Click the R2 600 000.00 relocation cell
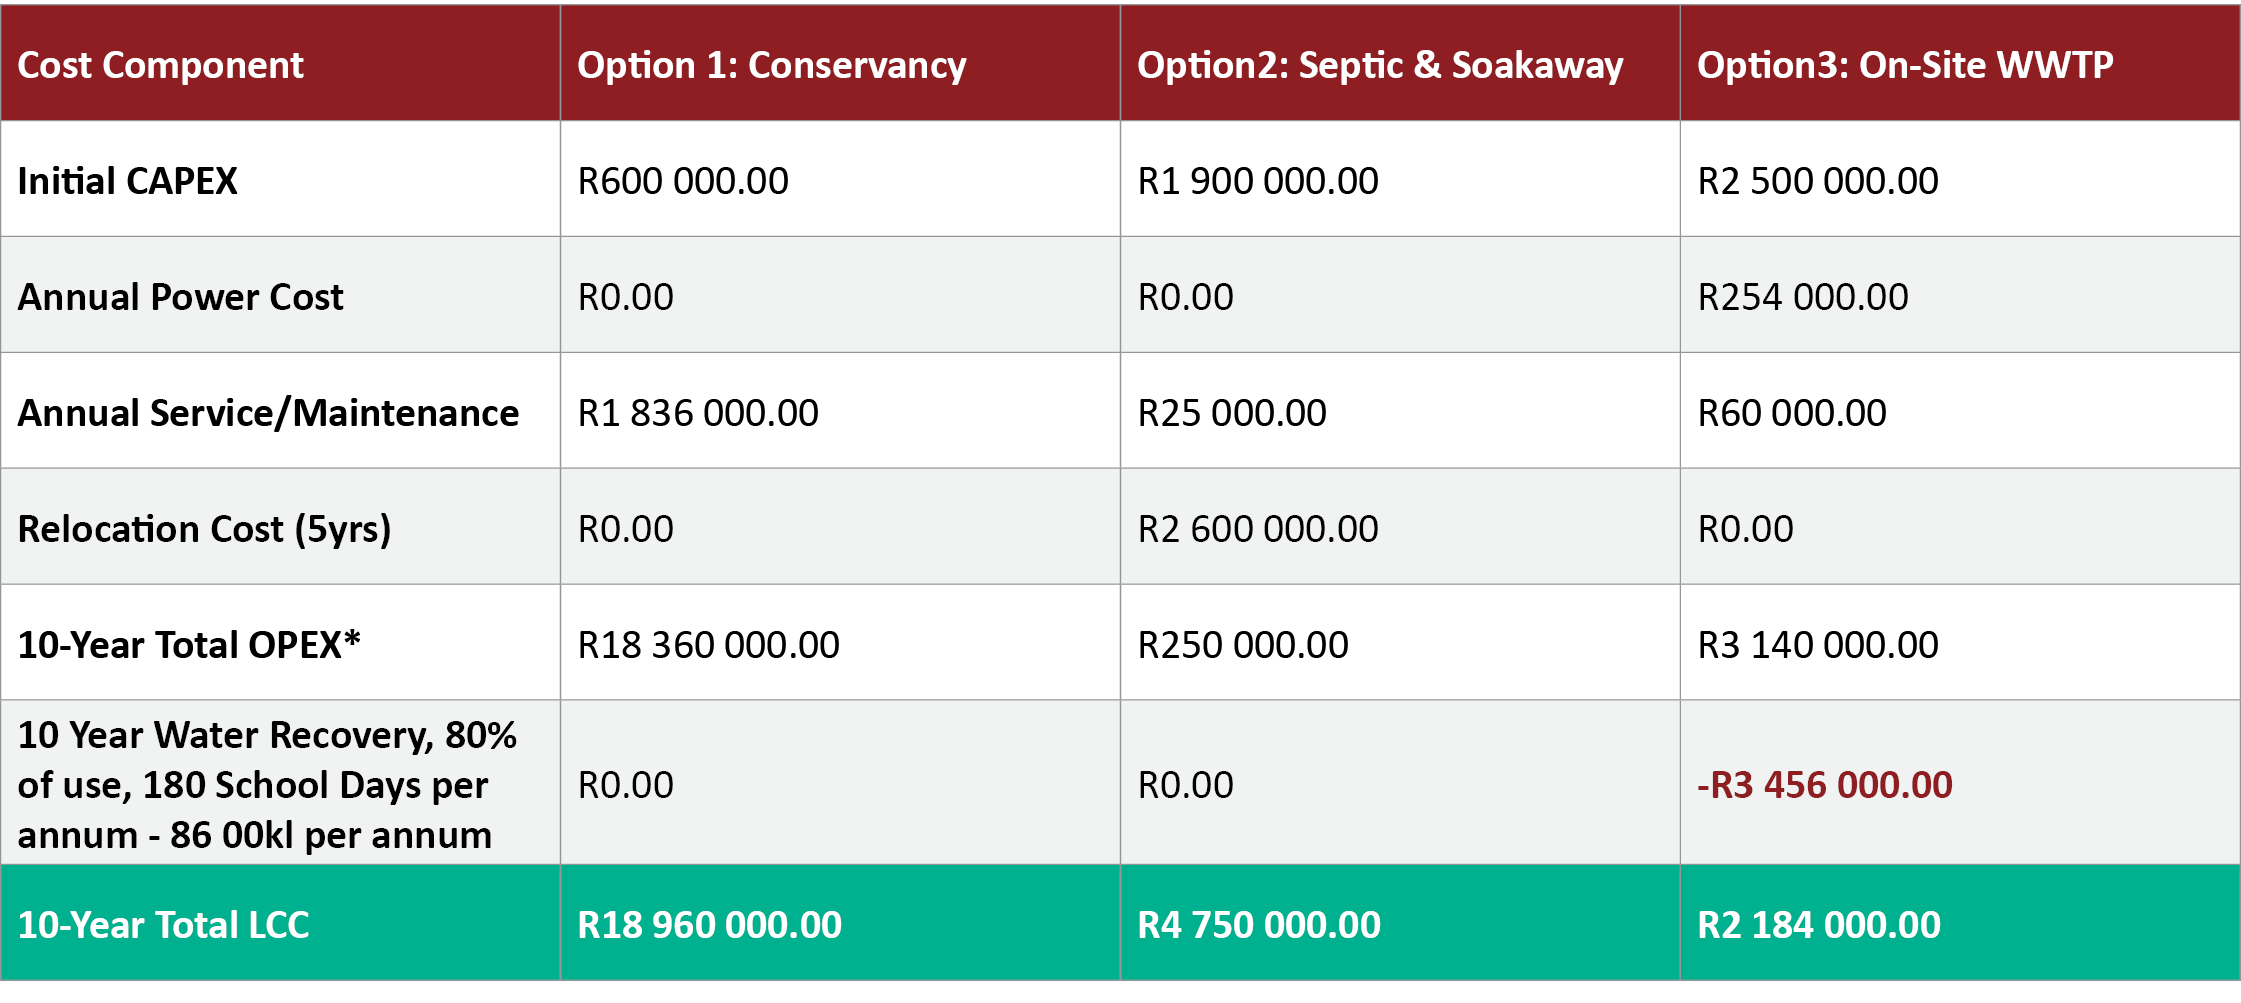This screenshot has width=2241, height=1003. (1257, 529)
